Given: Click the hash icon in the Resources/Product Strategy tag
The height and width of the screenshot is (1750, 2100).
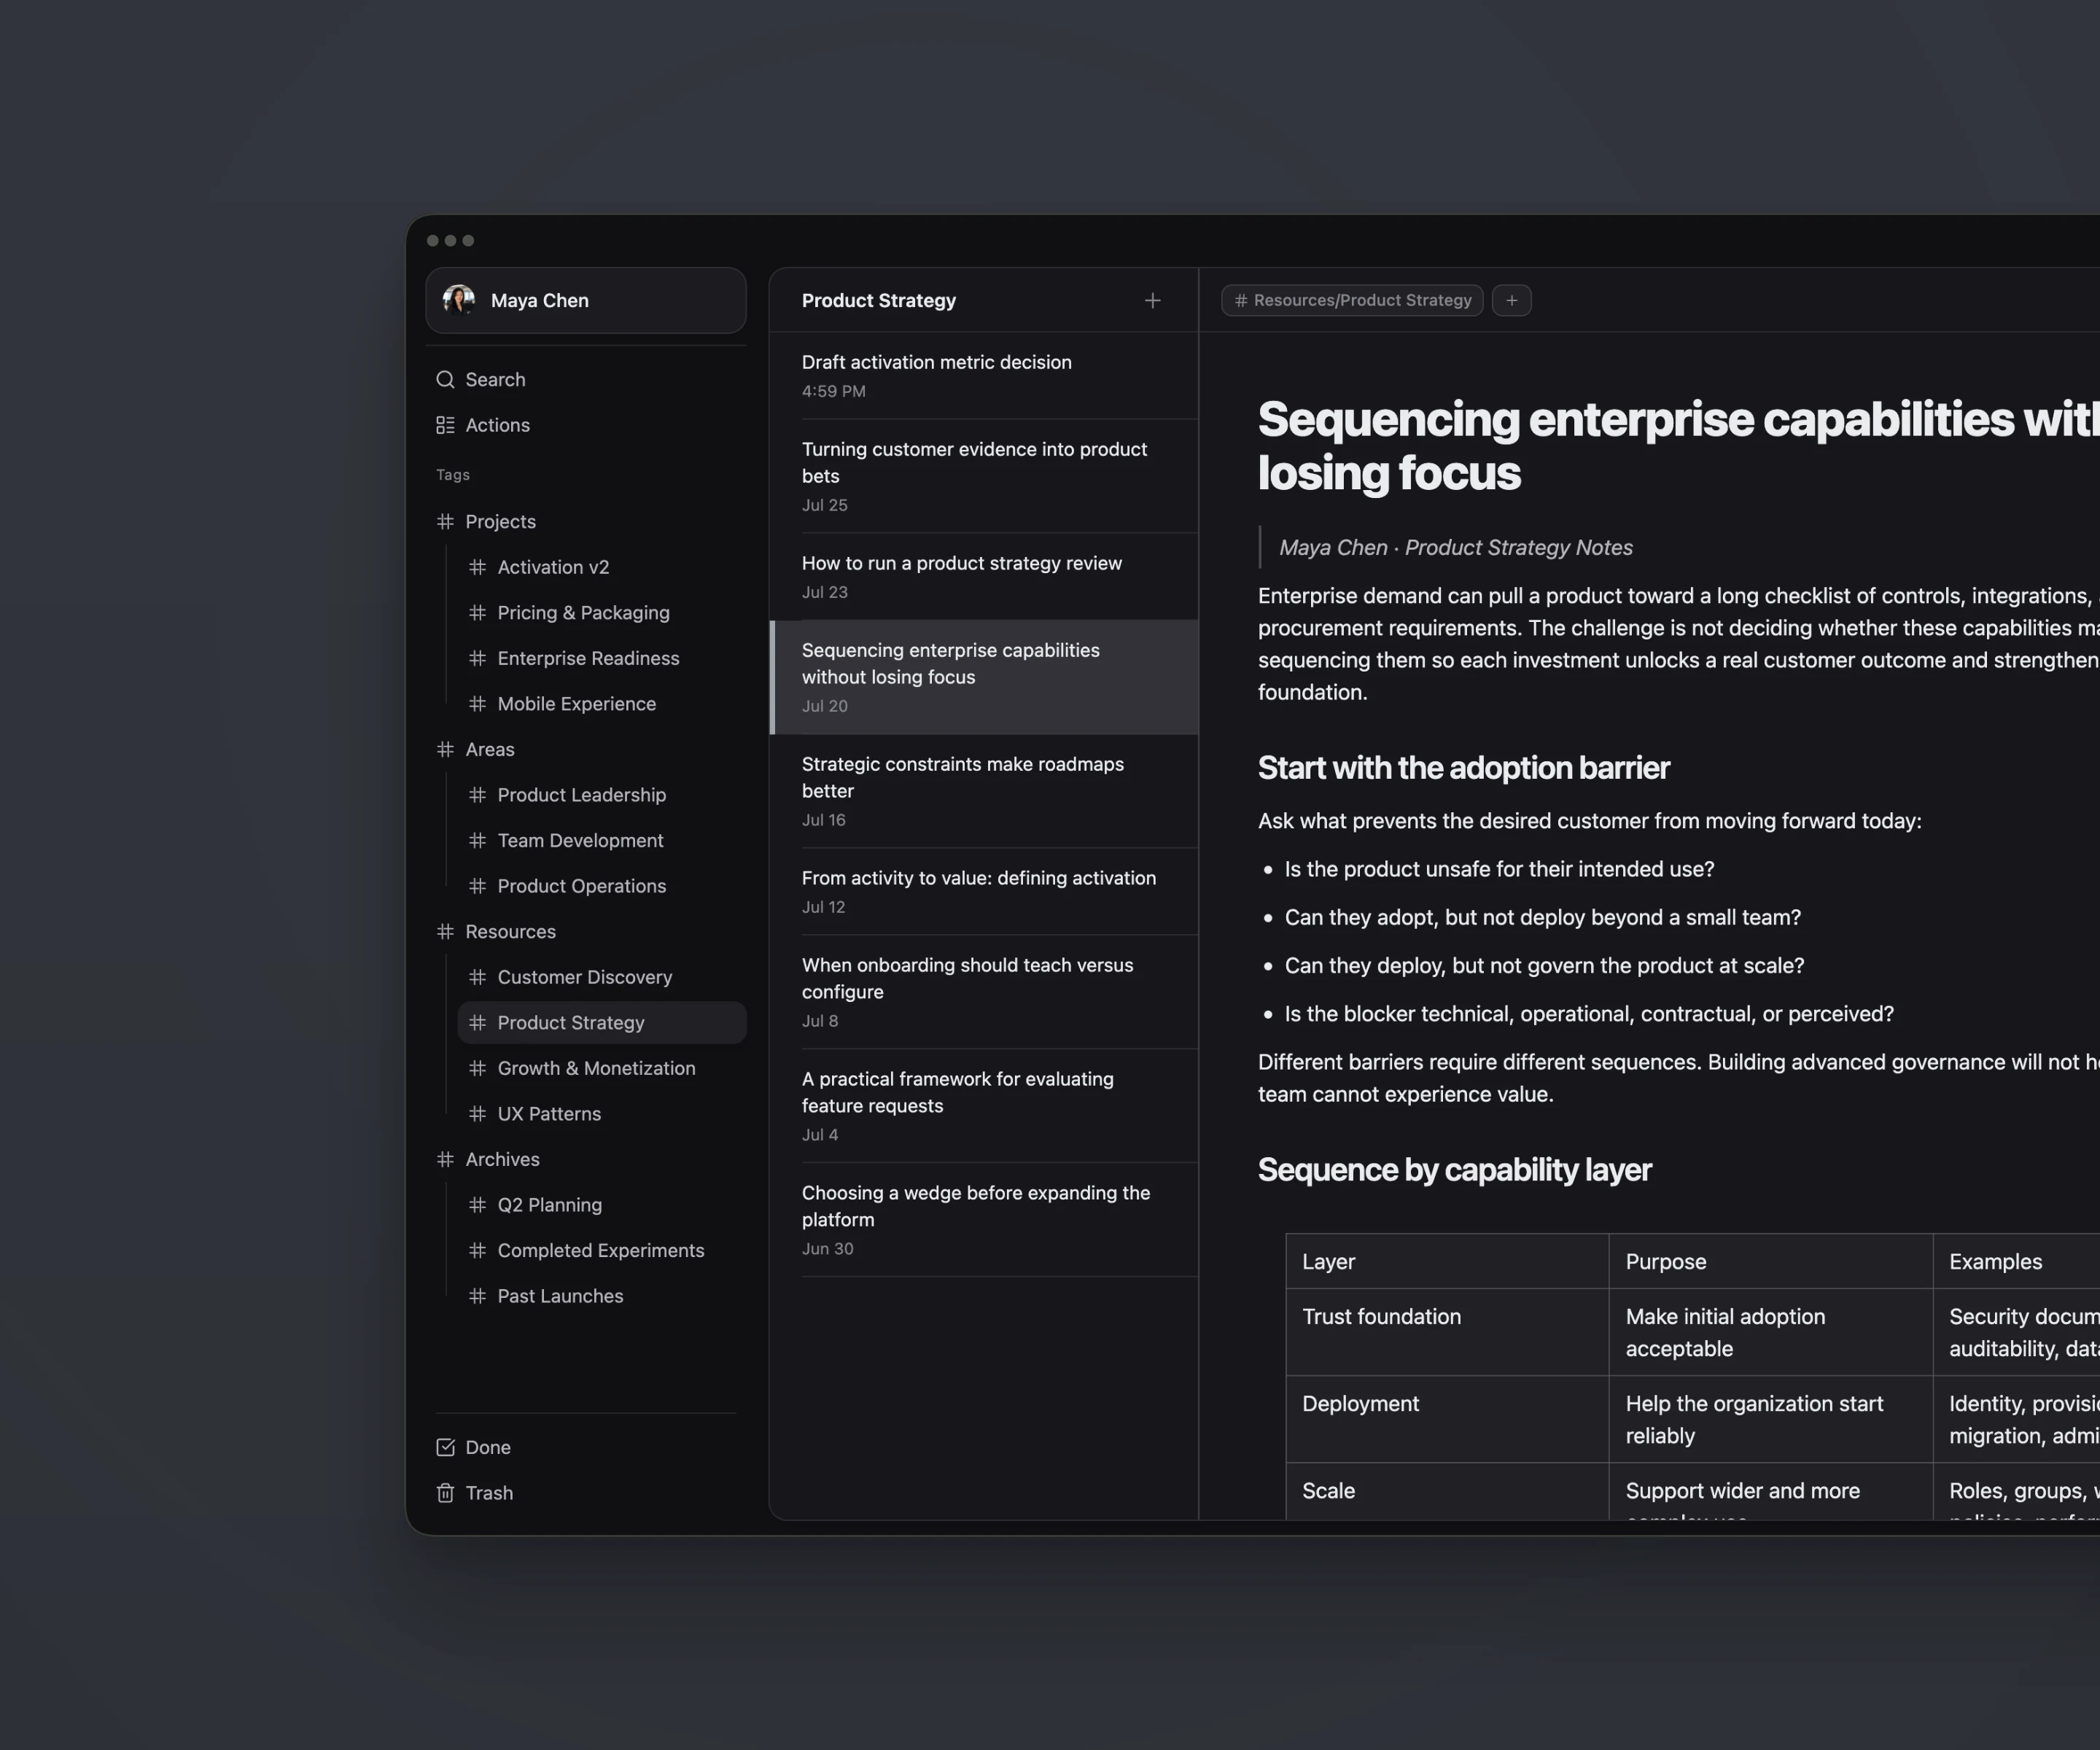Looking at the screenshot, I should click(x=1240, y=300).
